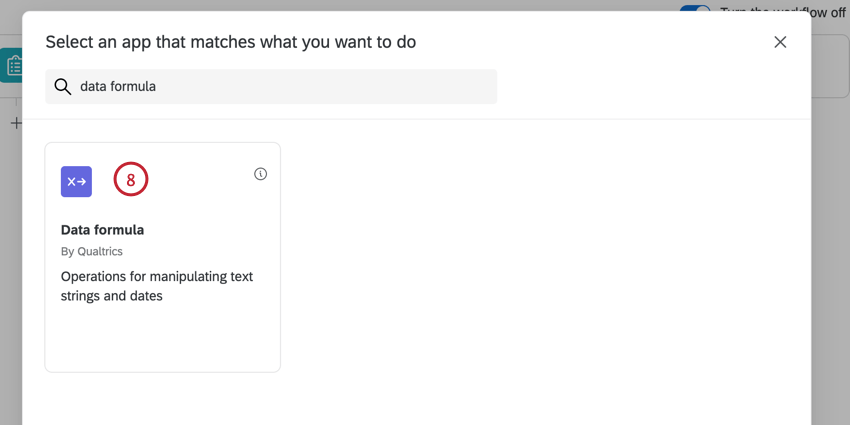Viewport: 850px width, 425px height.
Task: Click the magnifying glass search icon
Action: (x=62, y=87)
